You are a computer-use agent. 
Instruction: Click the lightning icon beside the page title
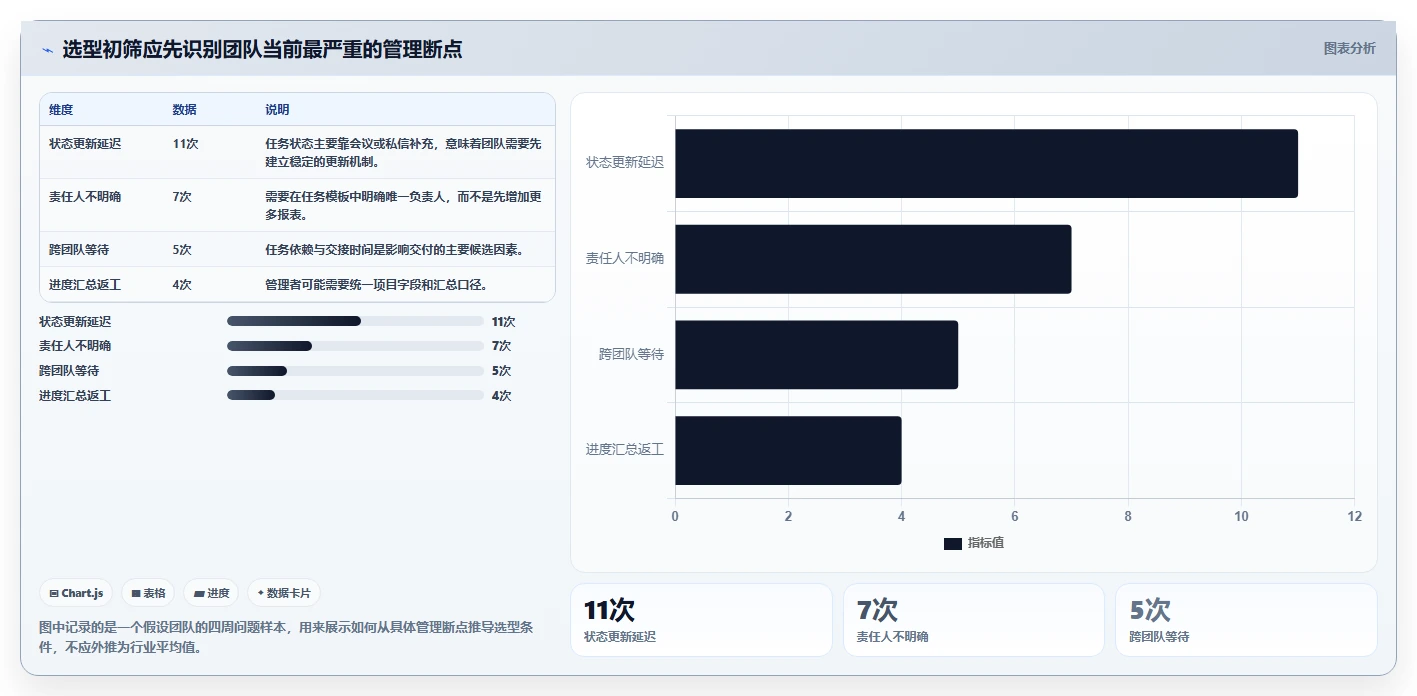point(47,50)
